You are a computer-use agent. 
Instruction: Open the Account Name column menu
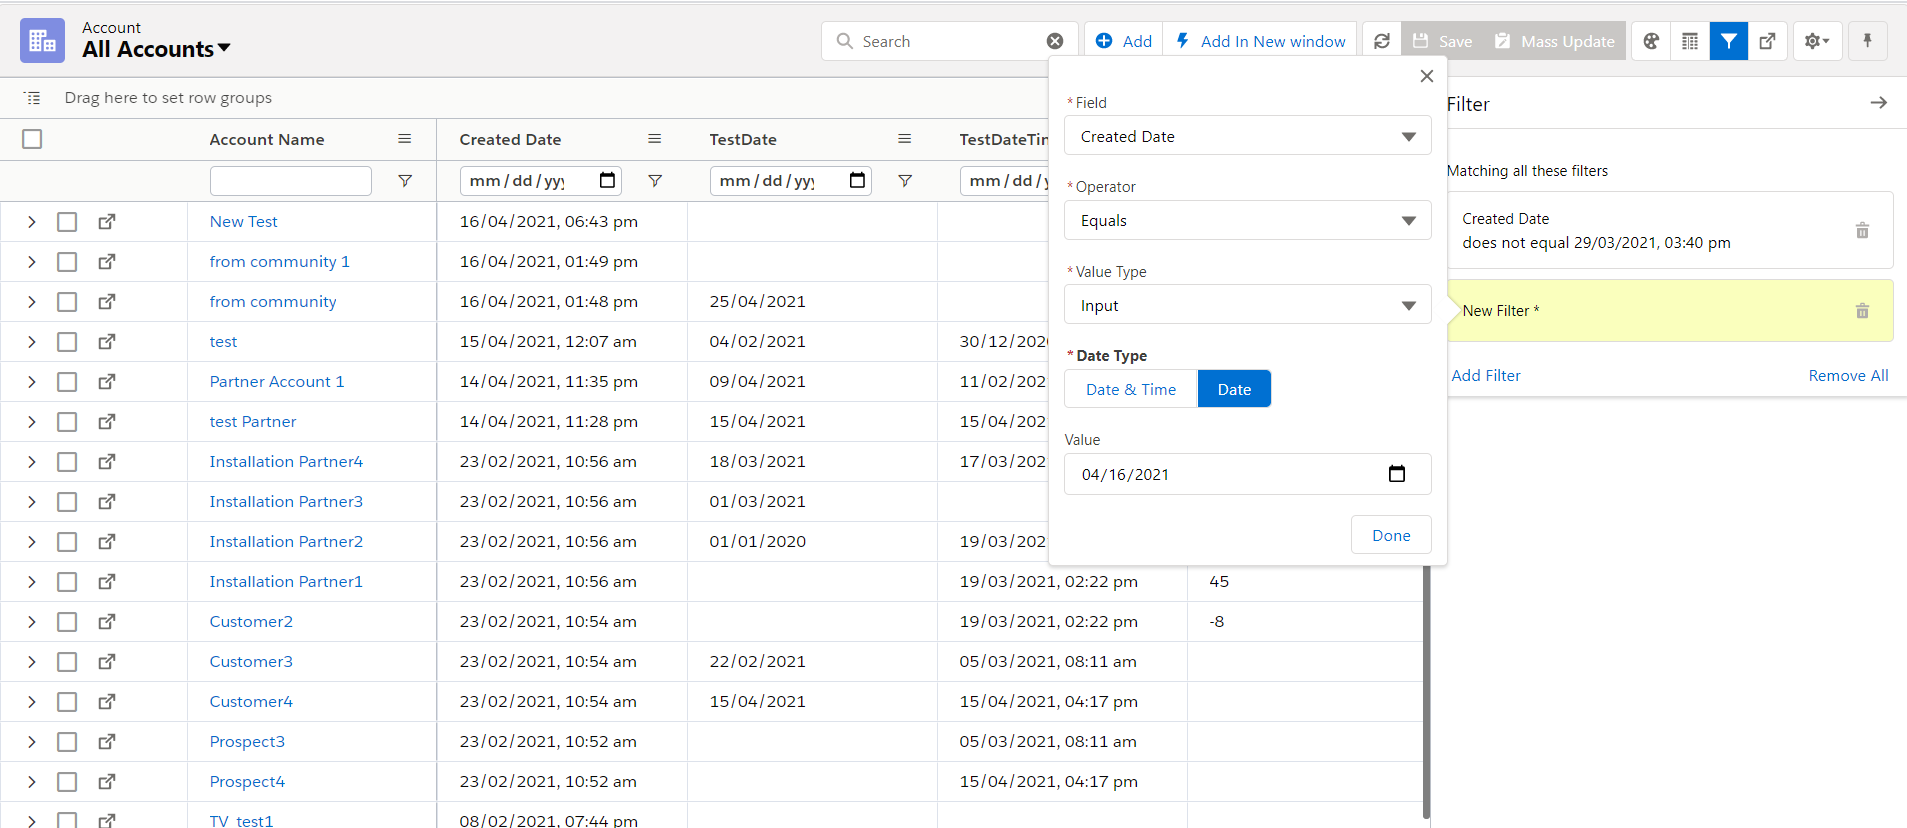point(405,139)
